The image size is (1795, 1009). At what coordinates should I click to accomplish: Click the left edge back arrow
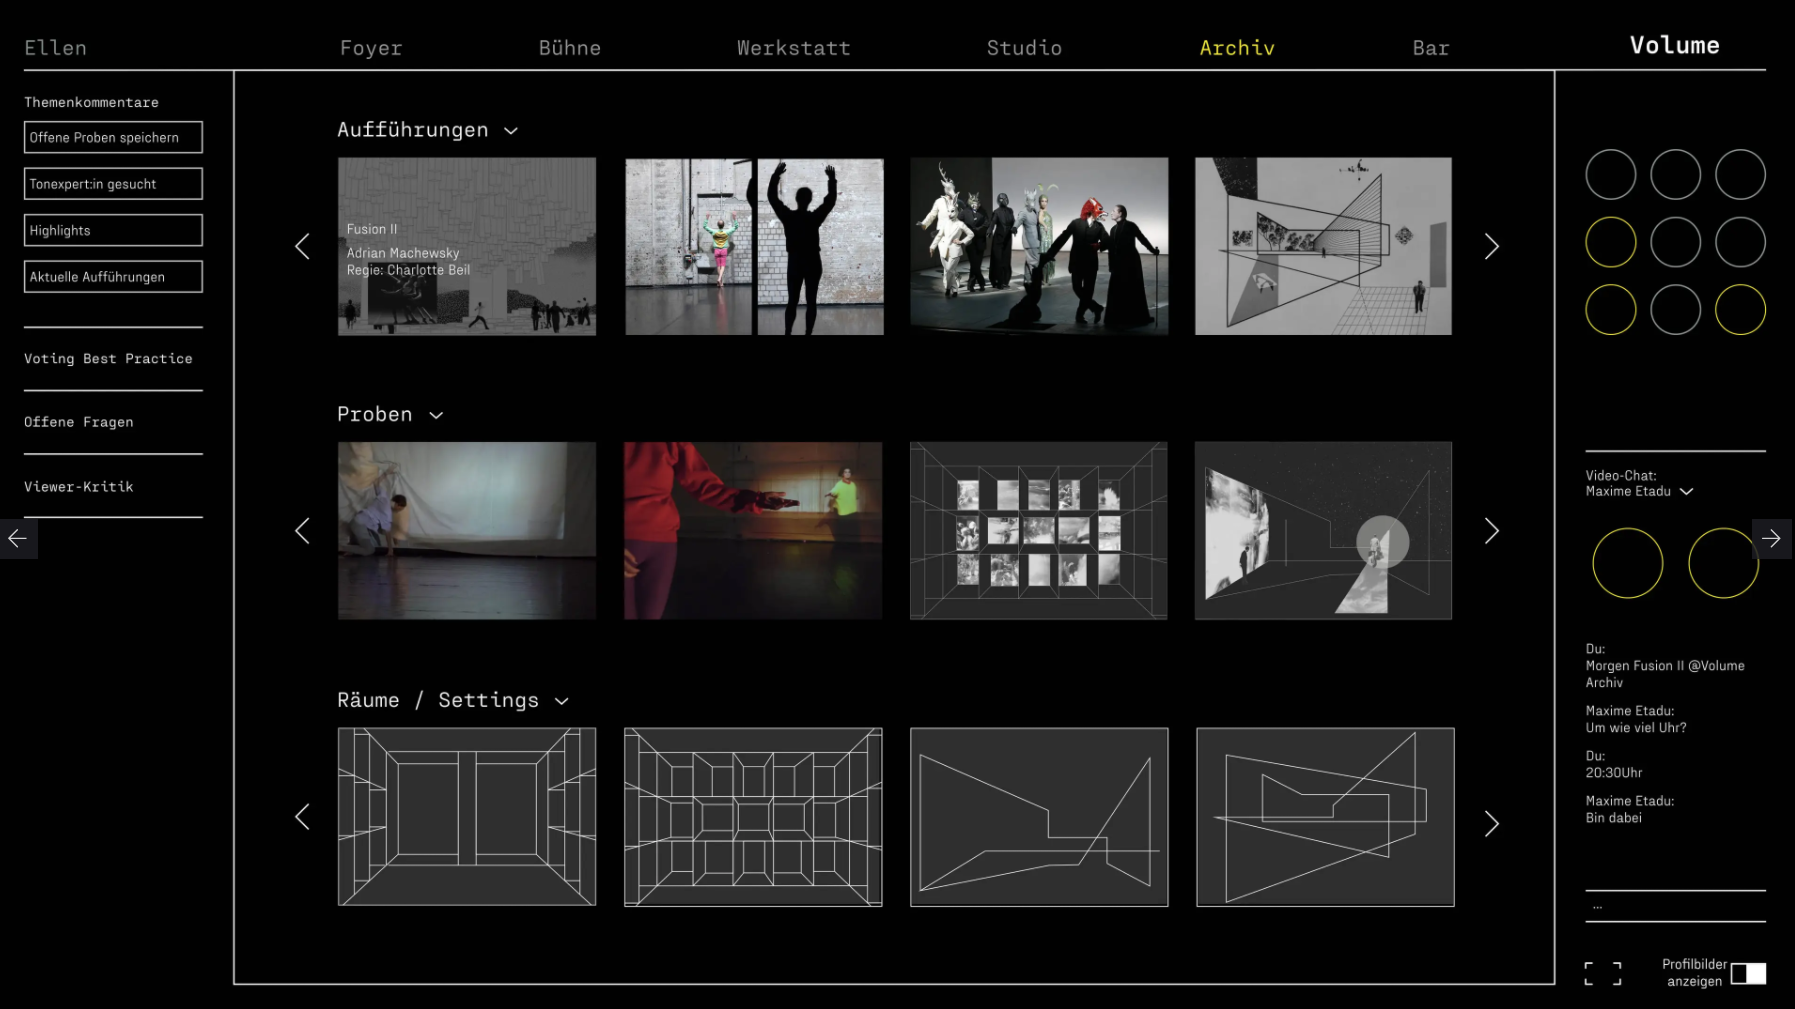tap(18, 539)
